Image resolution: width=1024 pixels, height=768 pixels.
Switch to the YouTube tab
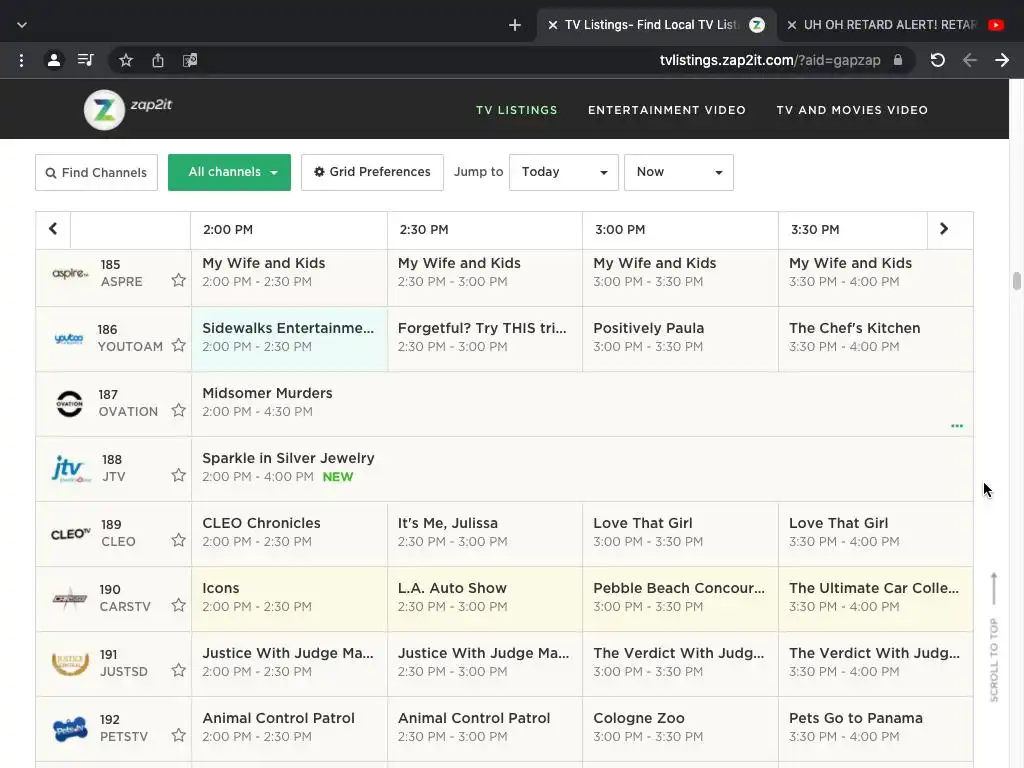coord(895,25)
